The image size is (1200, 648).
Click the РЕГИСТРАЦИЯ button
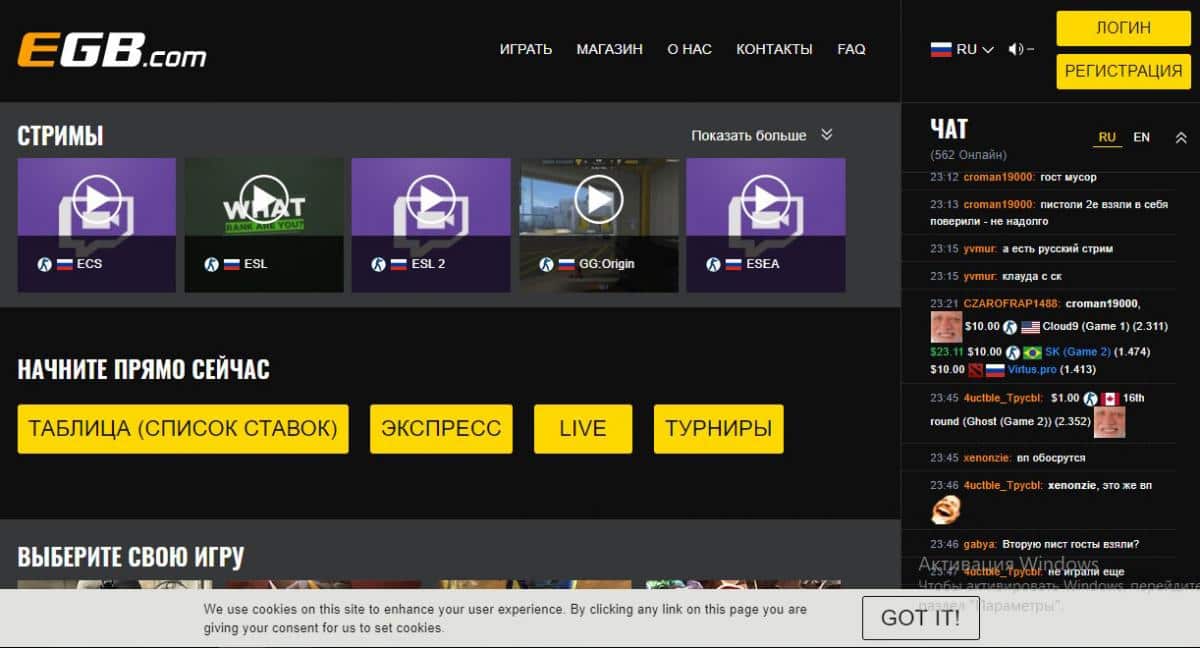click(1123, 71)
